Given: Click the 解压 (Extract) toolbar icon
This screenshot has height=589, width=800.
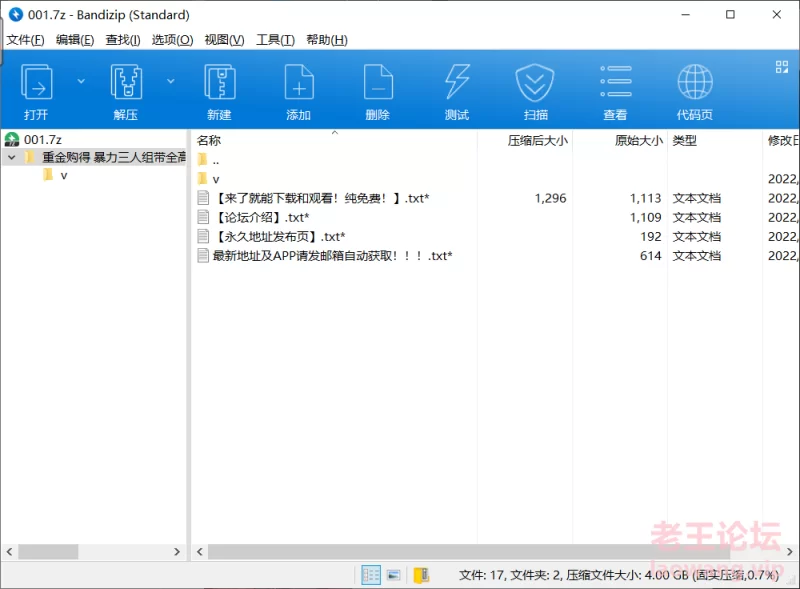Looking at the screenshot, I should click(x=126, y=90).
